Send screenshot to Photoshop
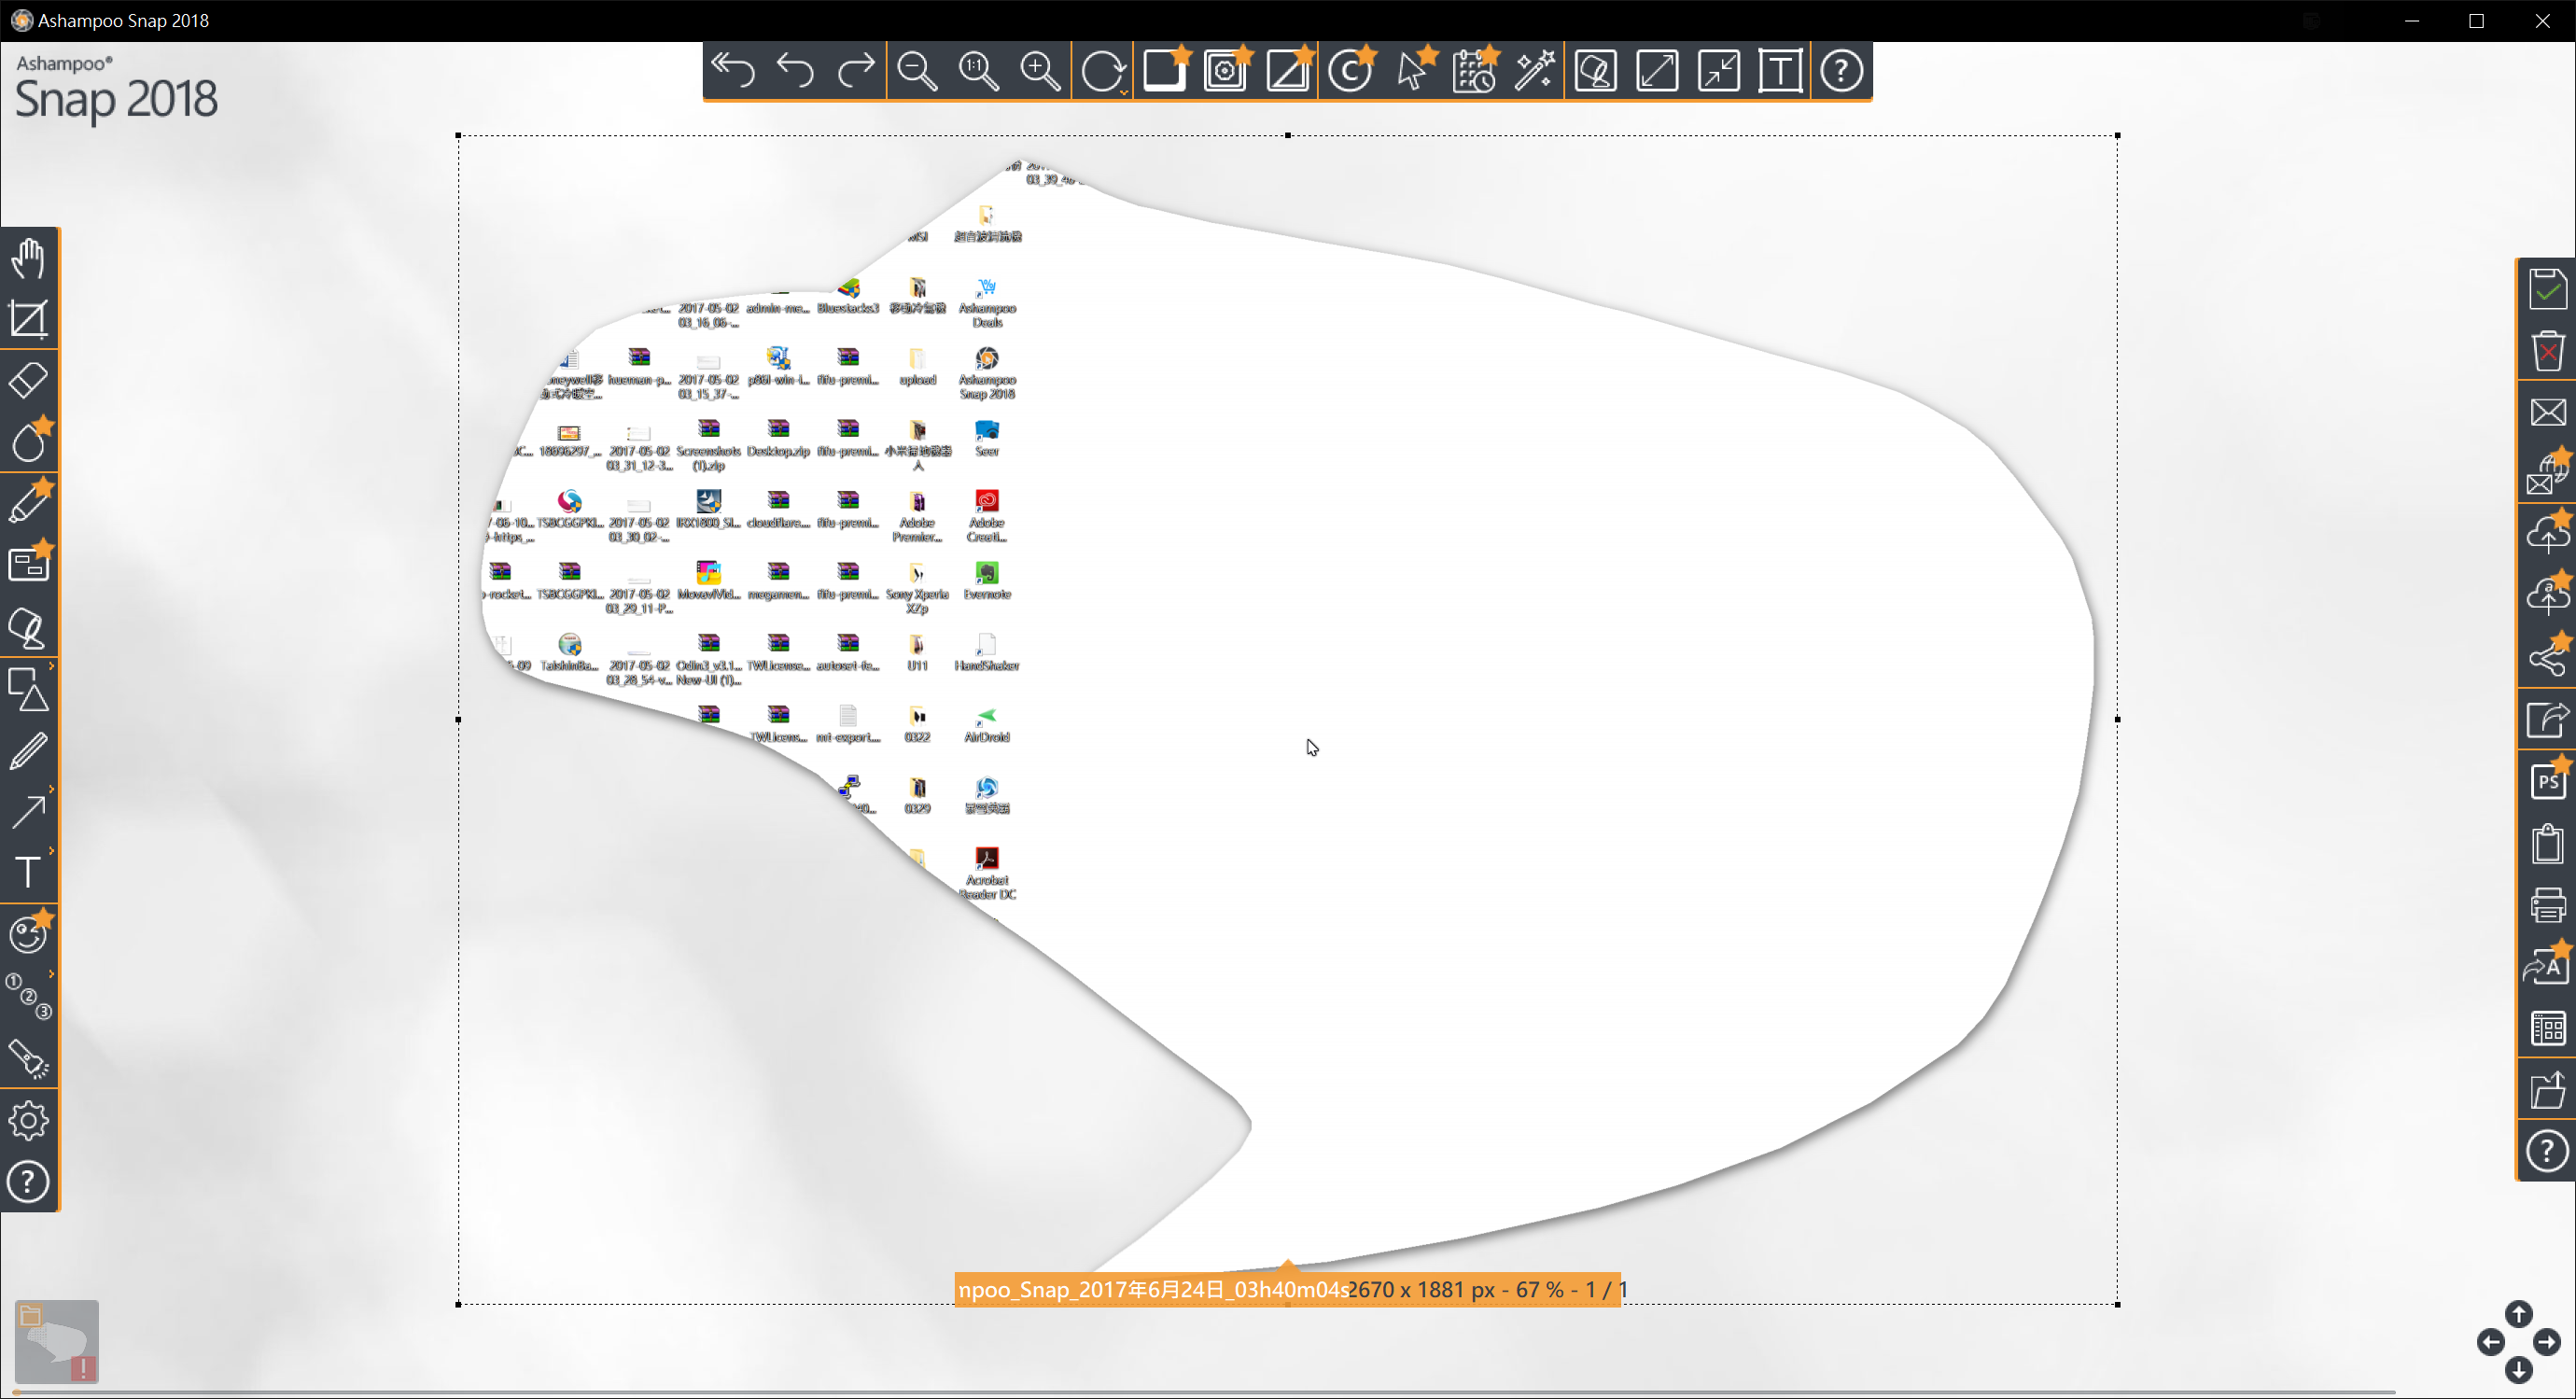This screenshot has height=1399, width=2576. [x=2547, y=783]
